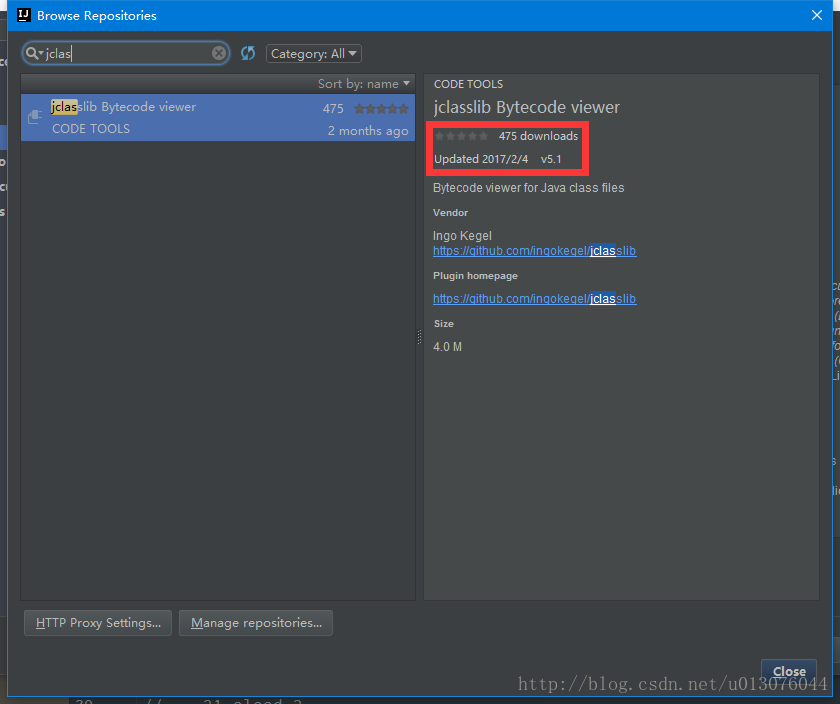840x704 pixels.
Task: Open HTTP Proxy Settings dialog
Action: click(98, 623)
